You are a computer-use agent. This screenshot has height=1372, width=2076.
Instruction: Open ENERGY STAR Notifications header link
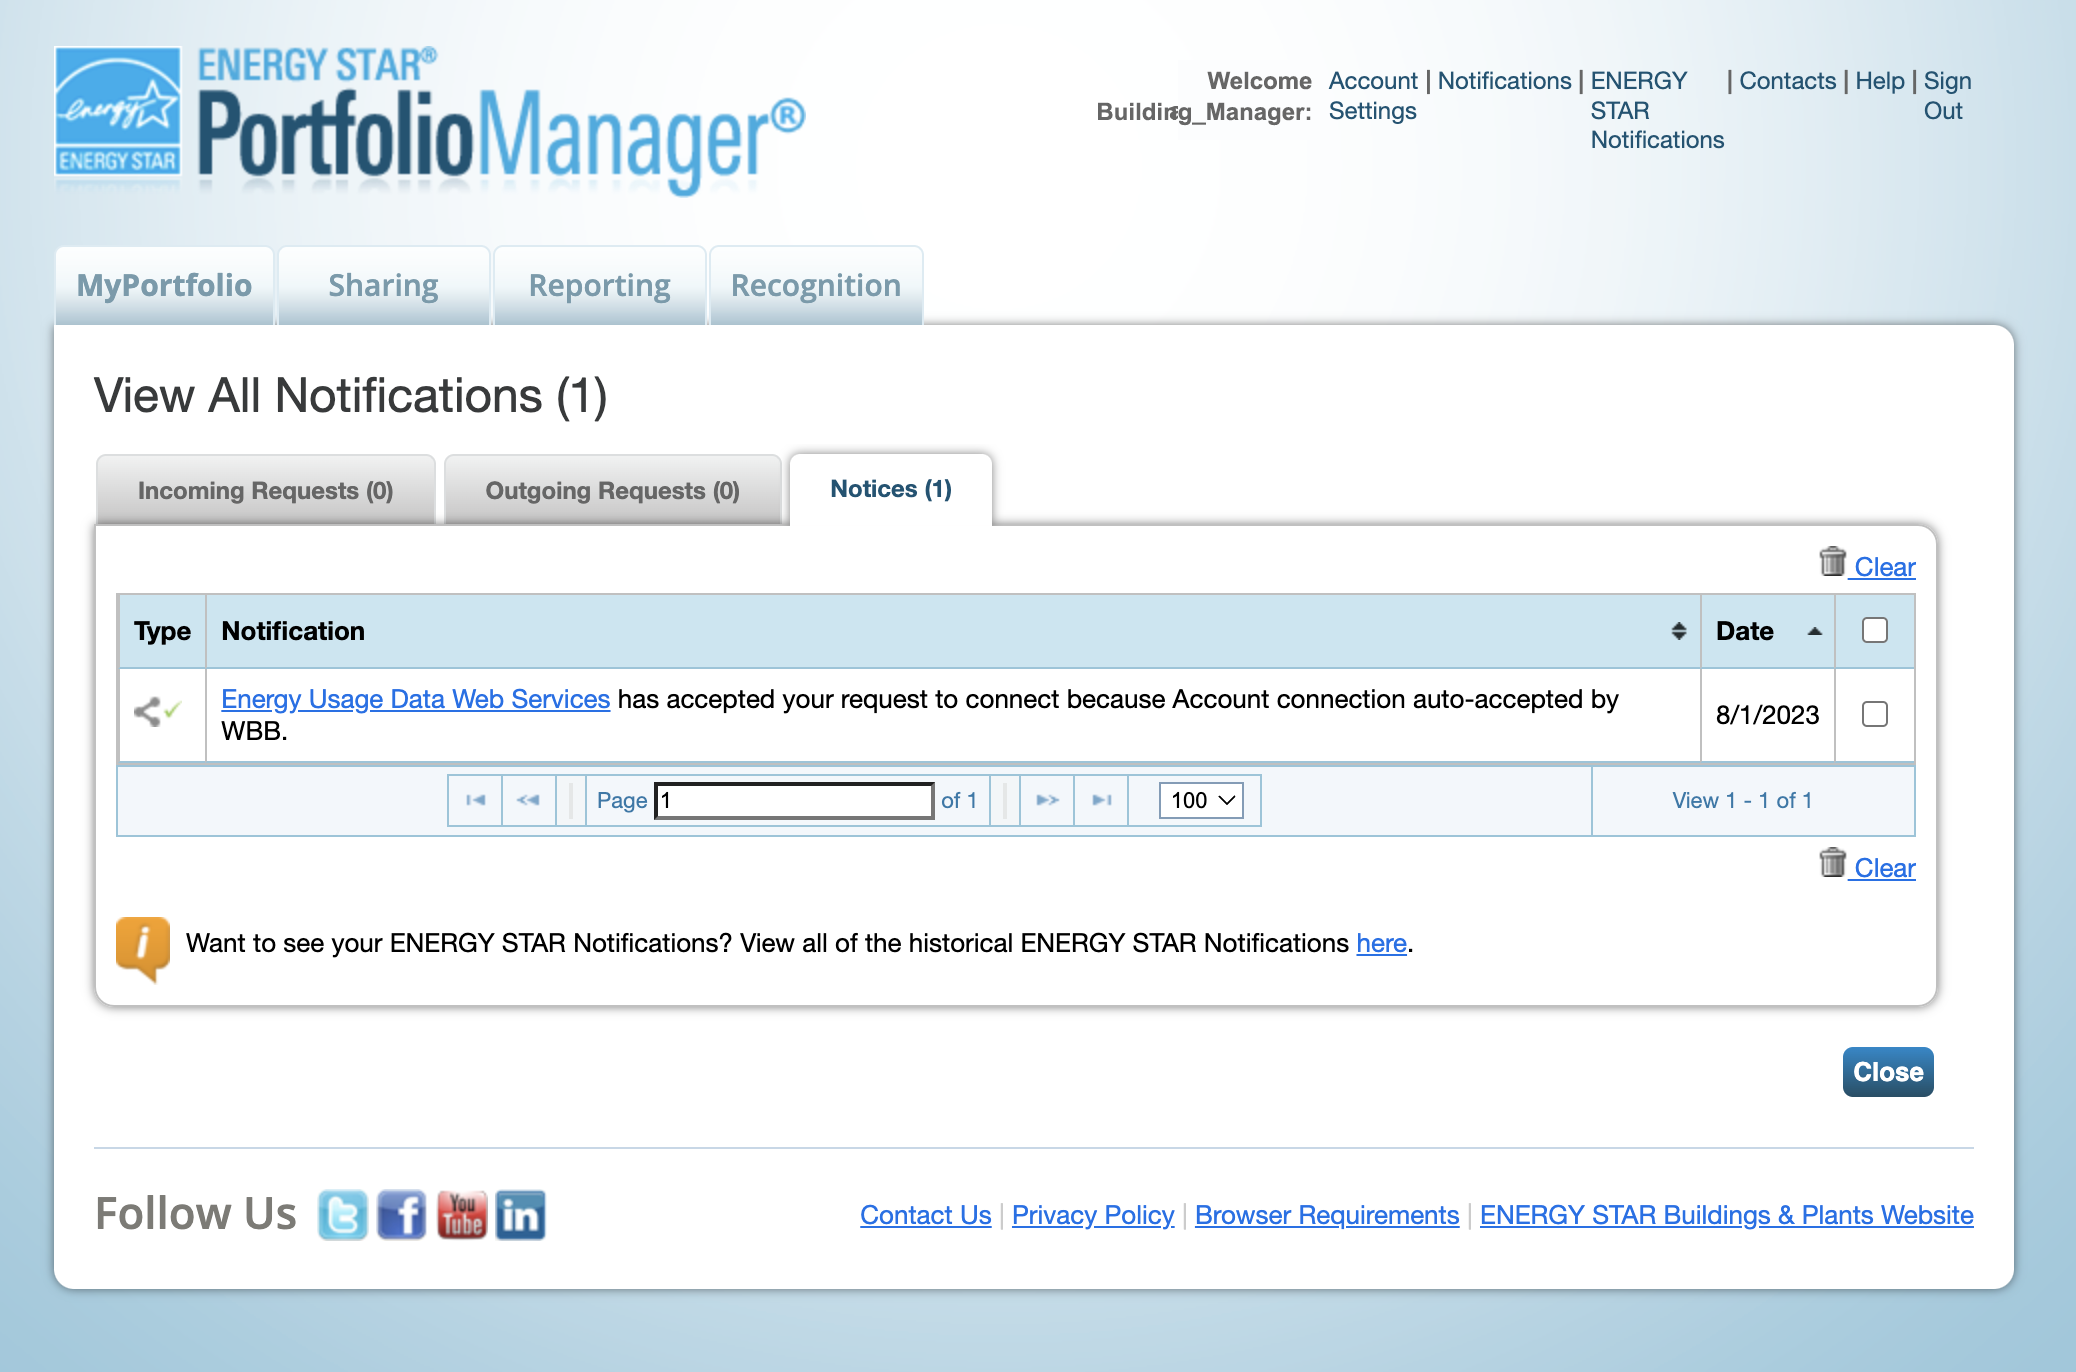1657,110
